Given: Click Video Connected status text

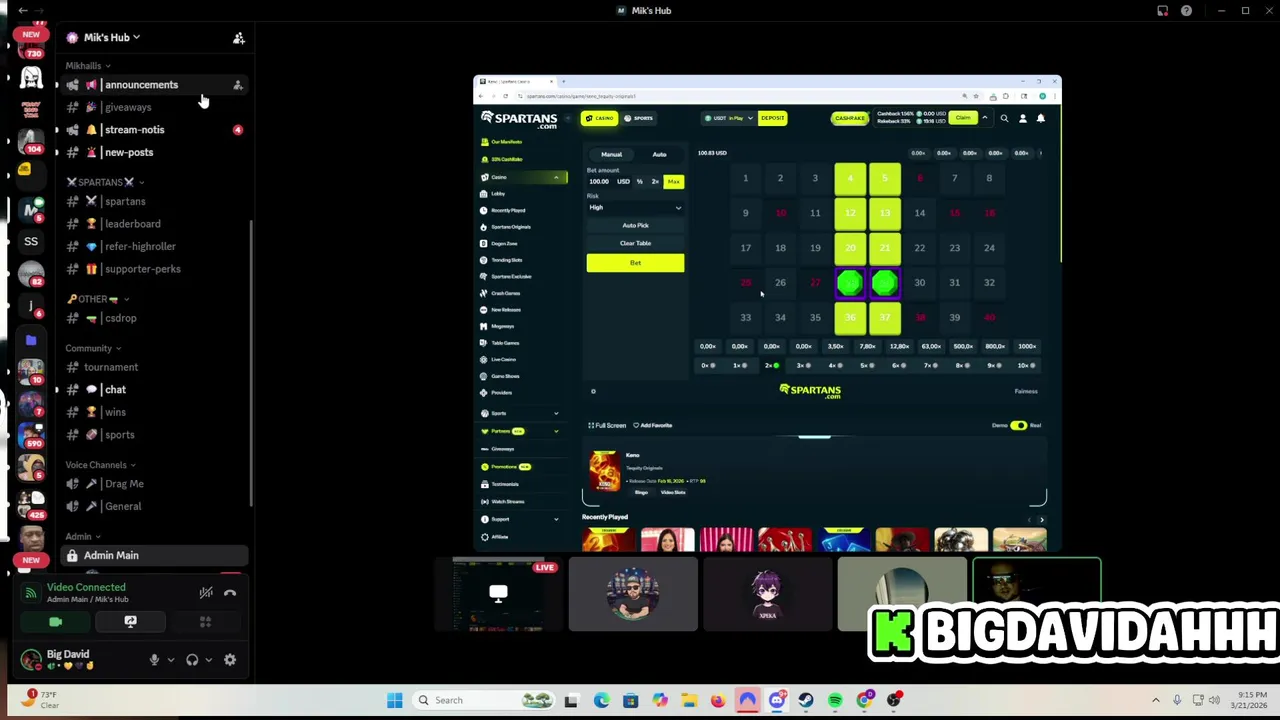Looking at the screenshot, I should pos(86,587).
